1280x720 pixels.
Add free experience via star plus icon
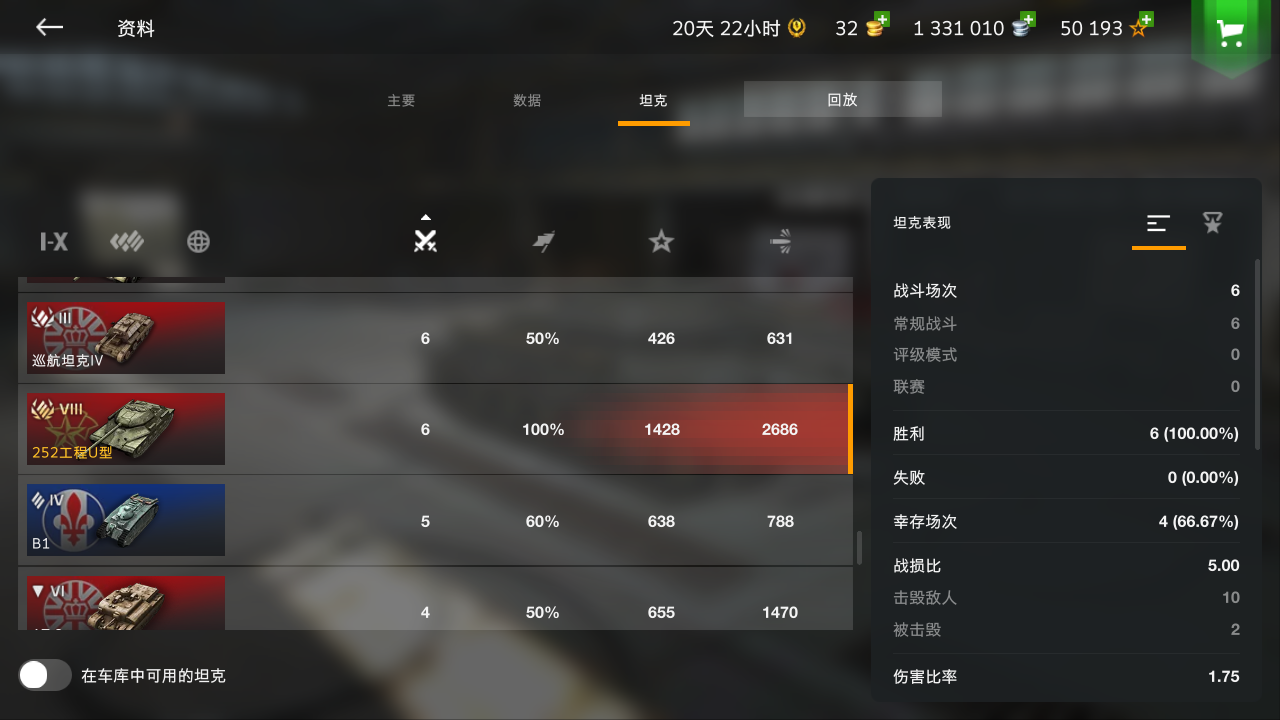point(1141,26)
